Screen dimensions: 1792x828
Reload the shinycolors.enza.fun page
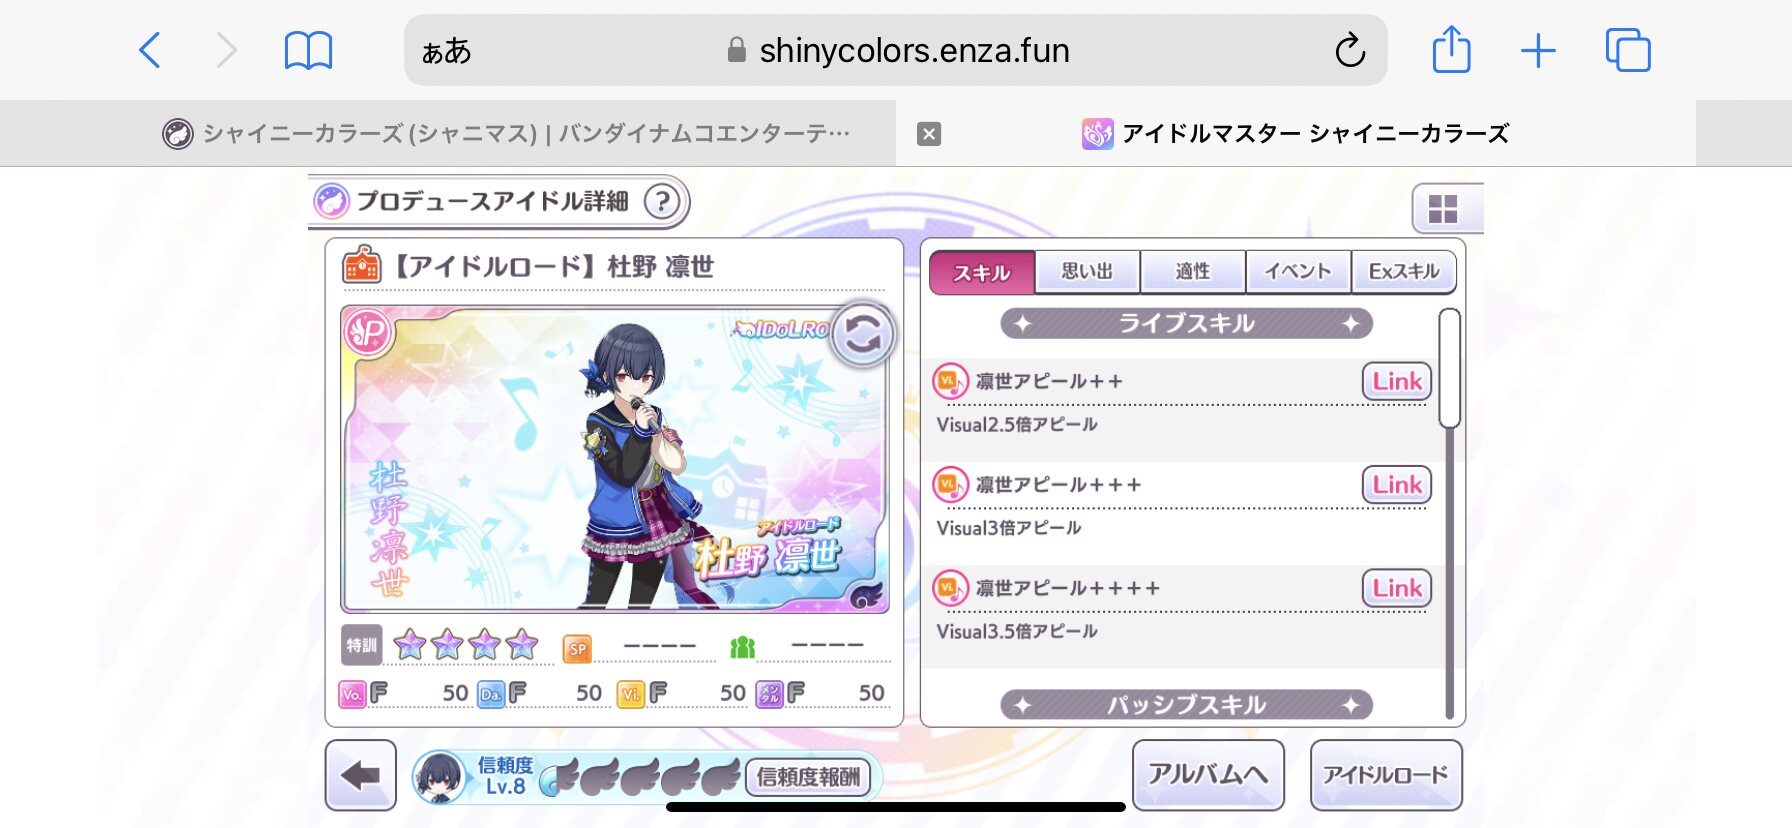coord(1350,50)
